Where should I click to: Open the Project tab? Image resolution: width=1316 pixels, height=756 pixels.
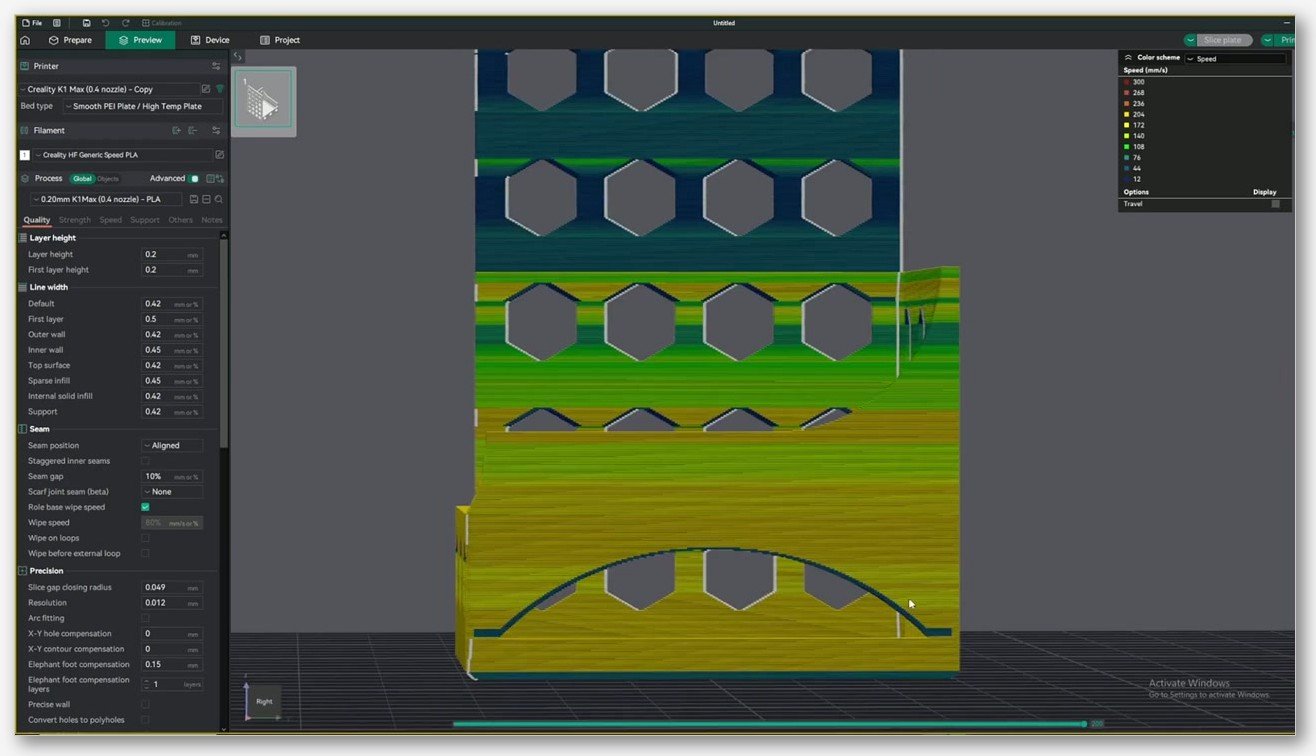point(279,40)
